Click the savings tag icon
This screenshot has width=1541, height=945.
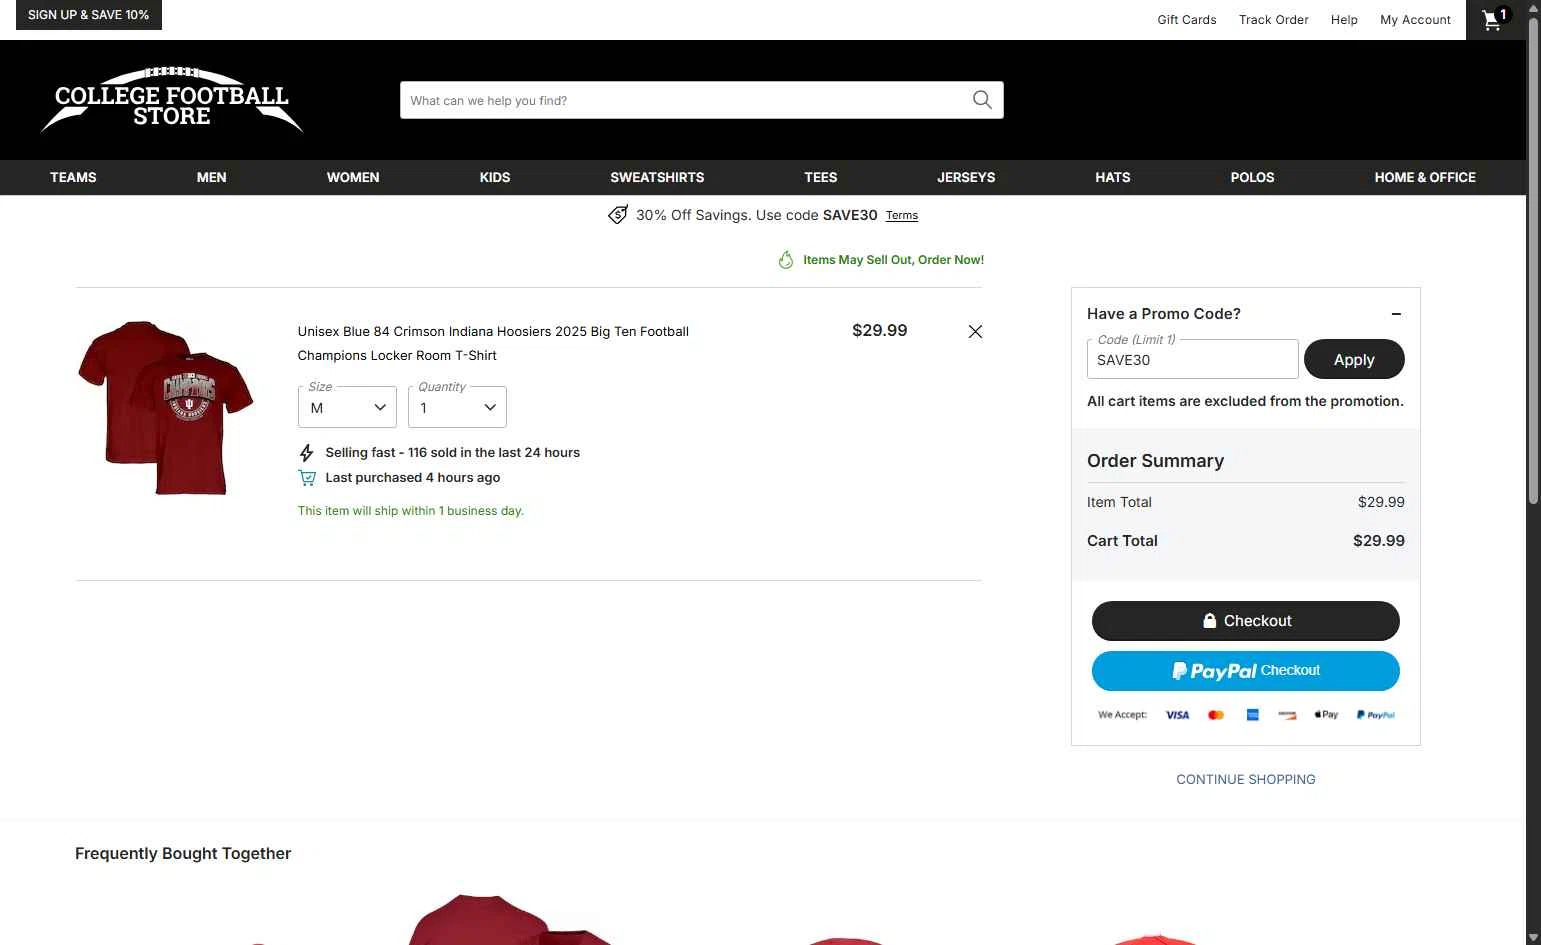[x=618, y=215]
